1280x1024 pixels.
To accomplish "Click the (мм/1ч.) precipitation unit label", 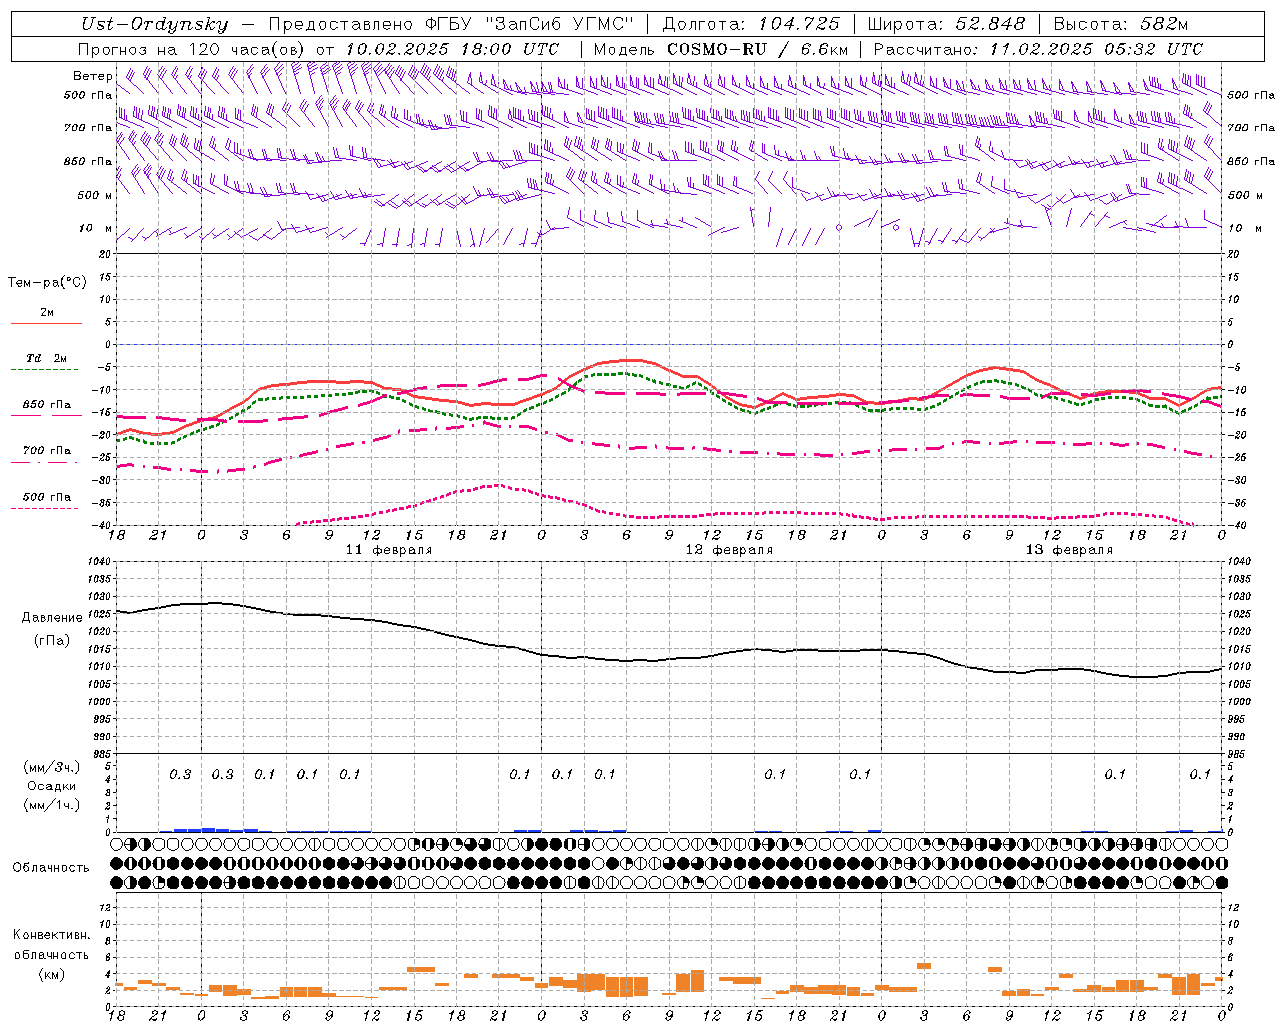I will point(52,805).
